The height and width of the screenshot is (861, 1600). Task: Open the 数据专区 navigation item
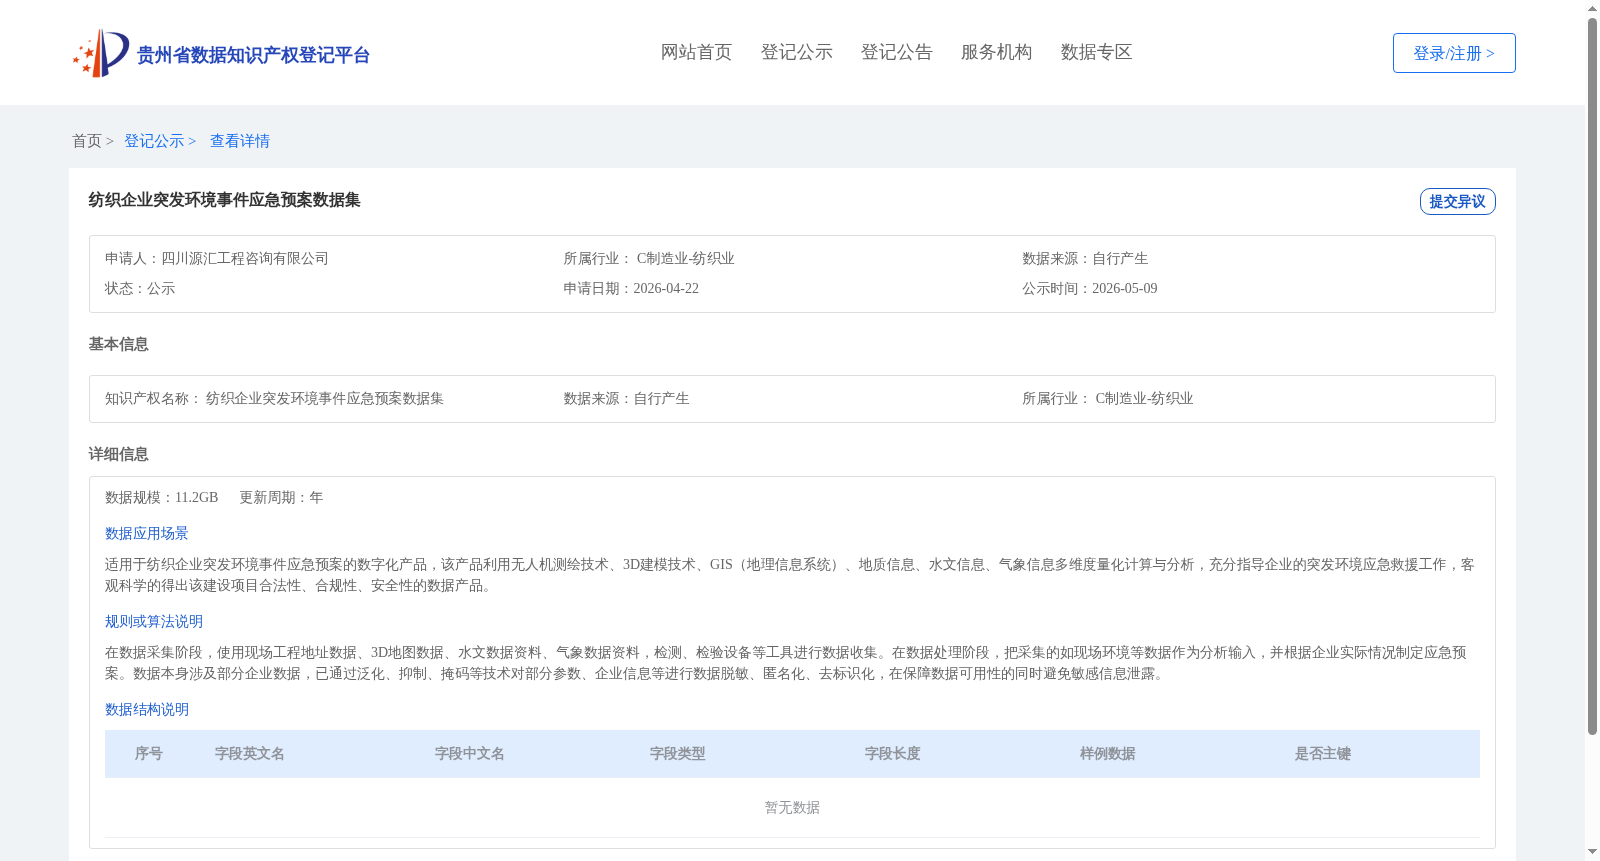pyautogui.click(x=1096, y=52)
